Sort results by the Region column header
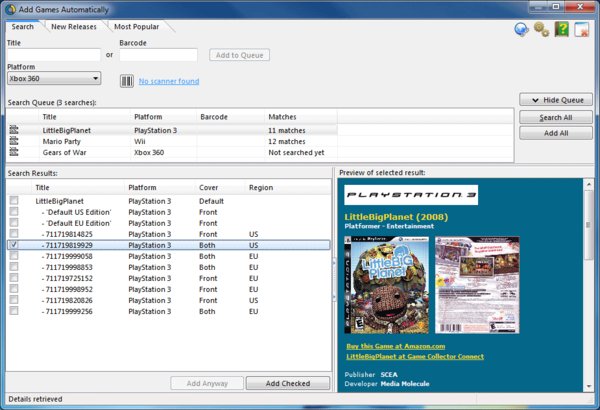600x410 pixels. coord(261,187)
